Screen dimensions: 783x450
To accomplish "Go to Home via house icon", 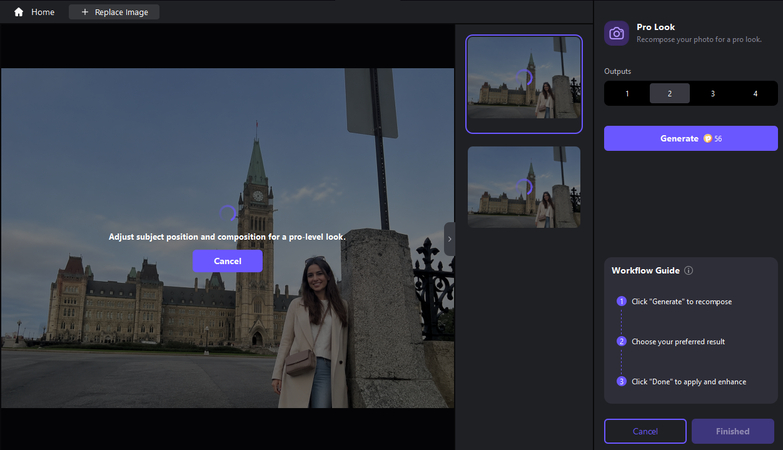I will [18, 12].
